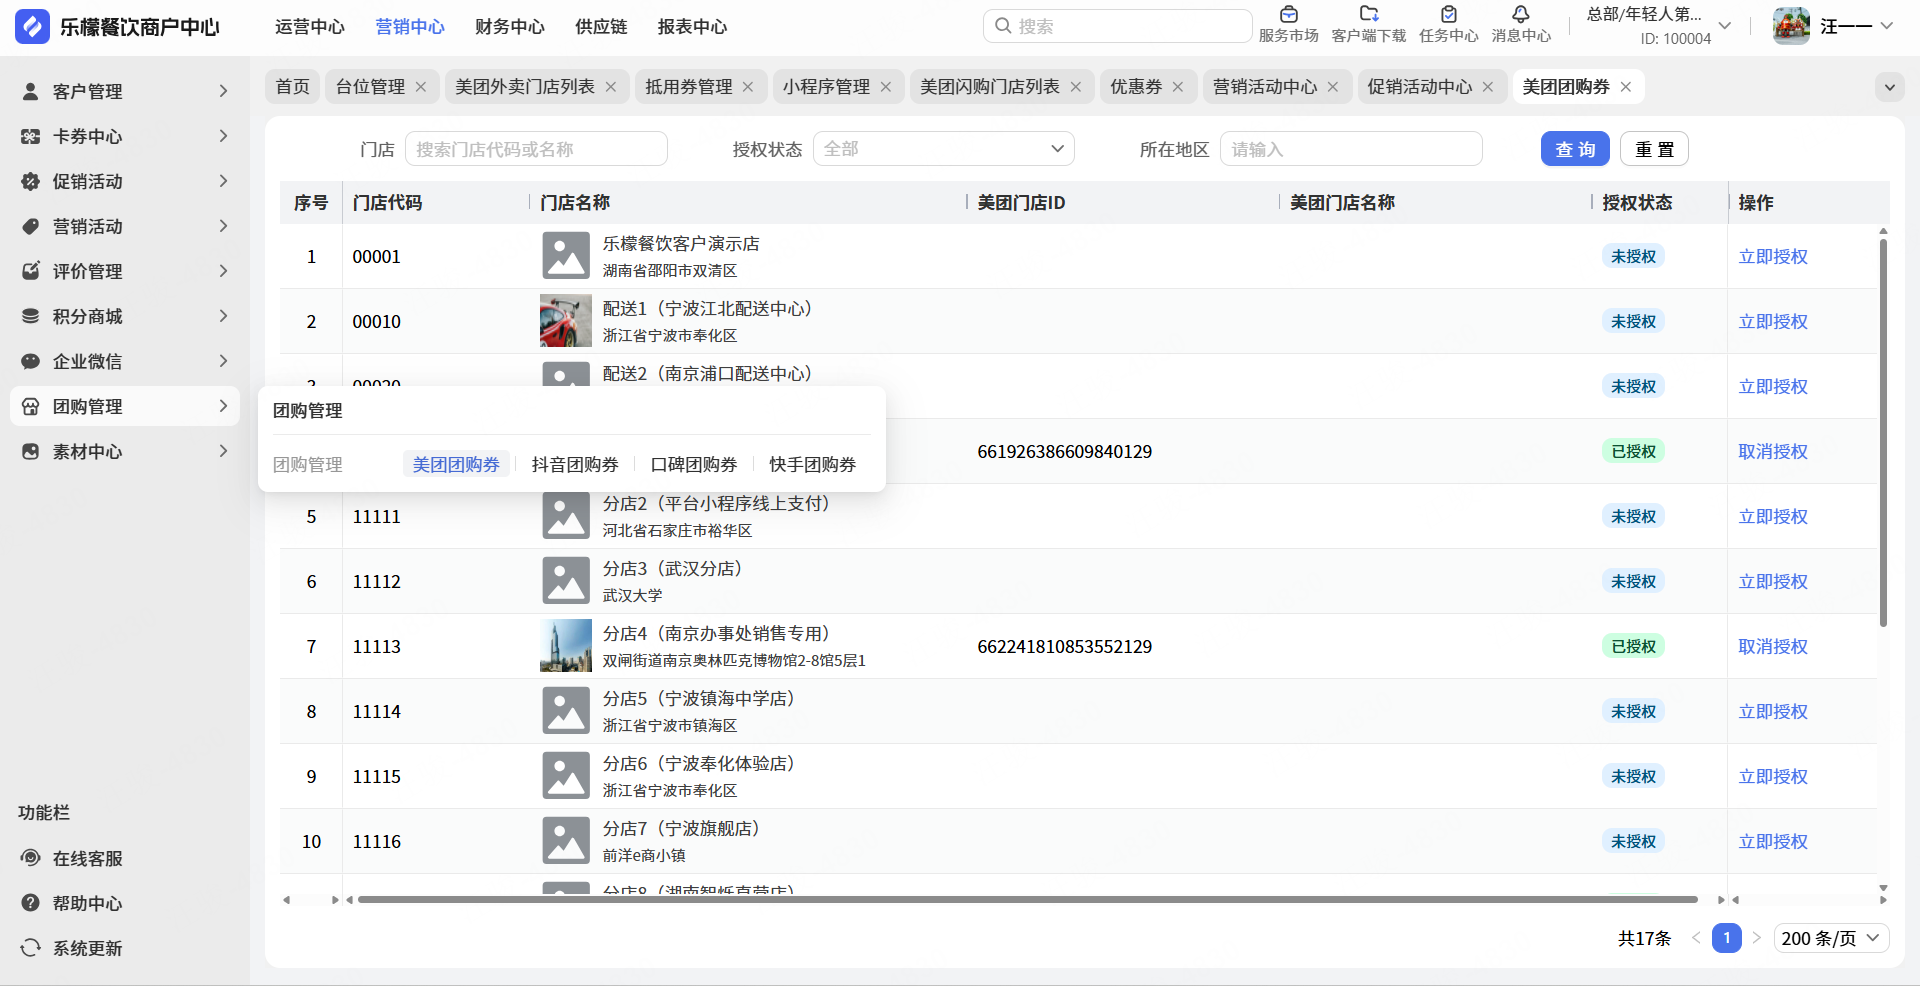Click the 查询 search button
The width and height of the screenshot is (1920, 986).
(1575, 149)
